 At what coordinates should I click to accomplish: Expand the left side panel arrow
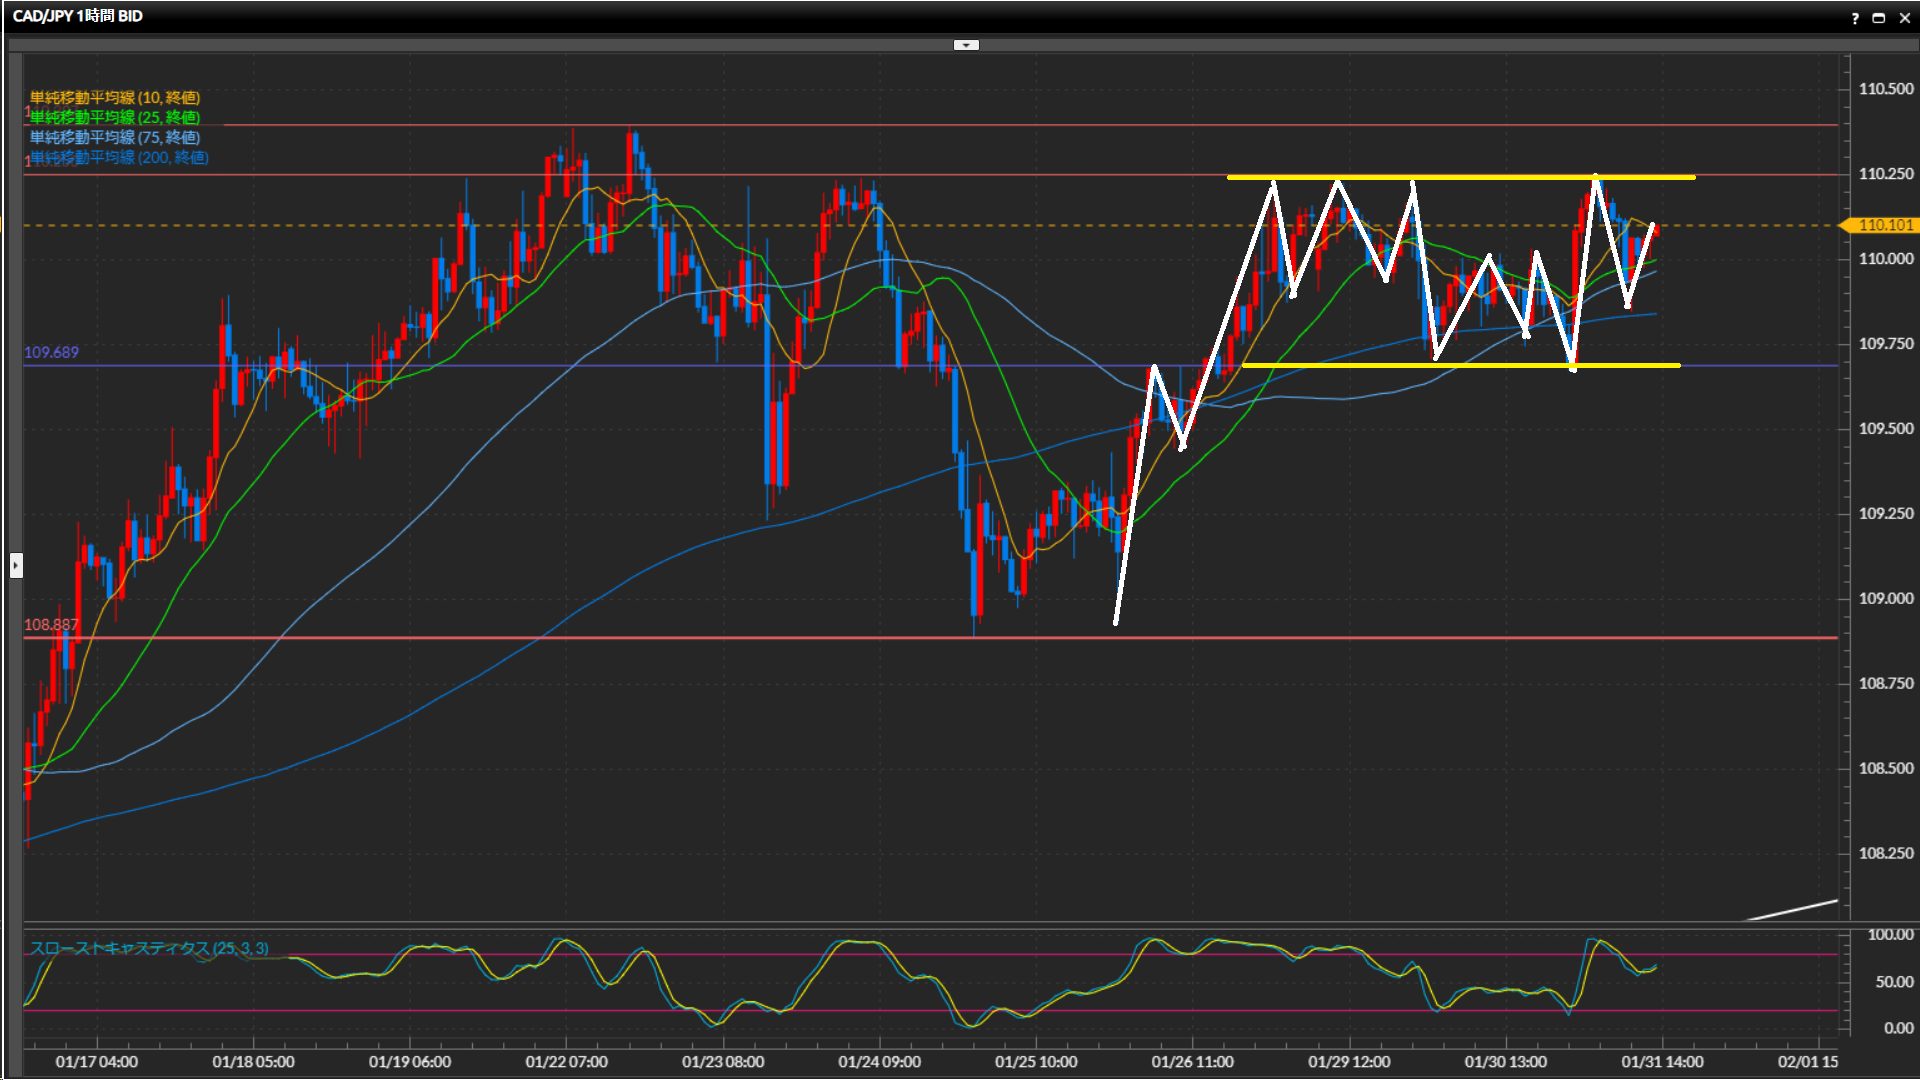click(x=16, y=566)
